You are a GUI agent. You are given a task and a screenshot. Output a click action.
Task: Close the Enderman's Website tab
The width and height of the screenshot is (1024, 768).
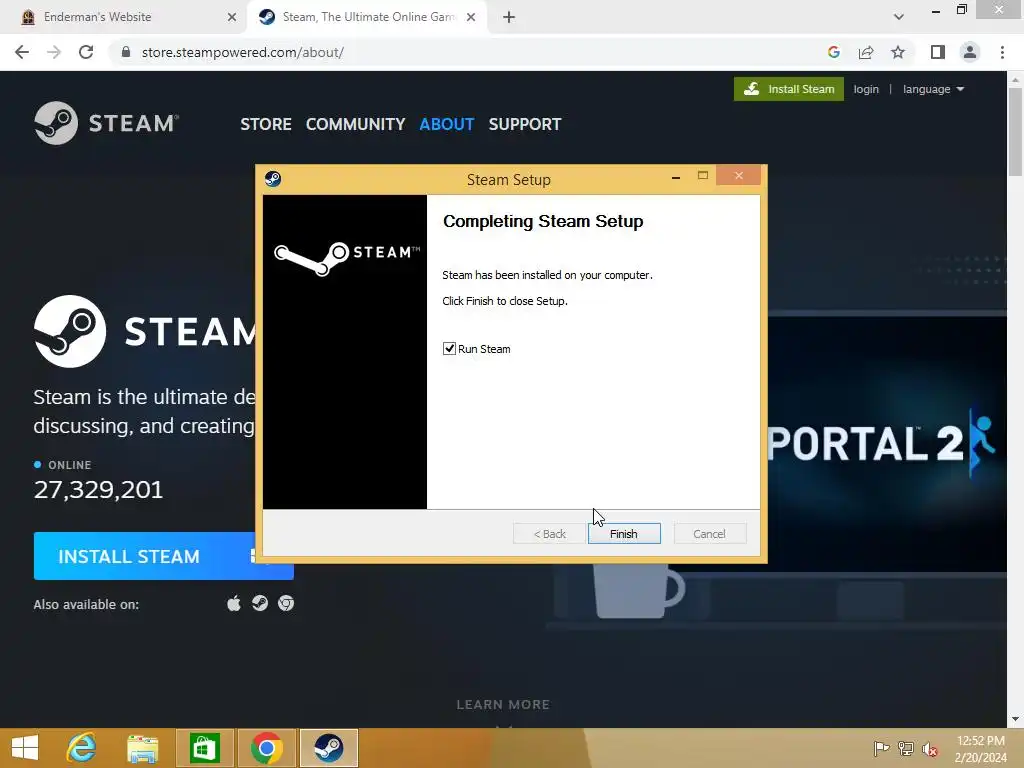tap(232, 17)
